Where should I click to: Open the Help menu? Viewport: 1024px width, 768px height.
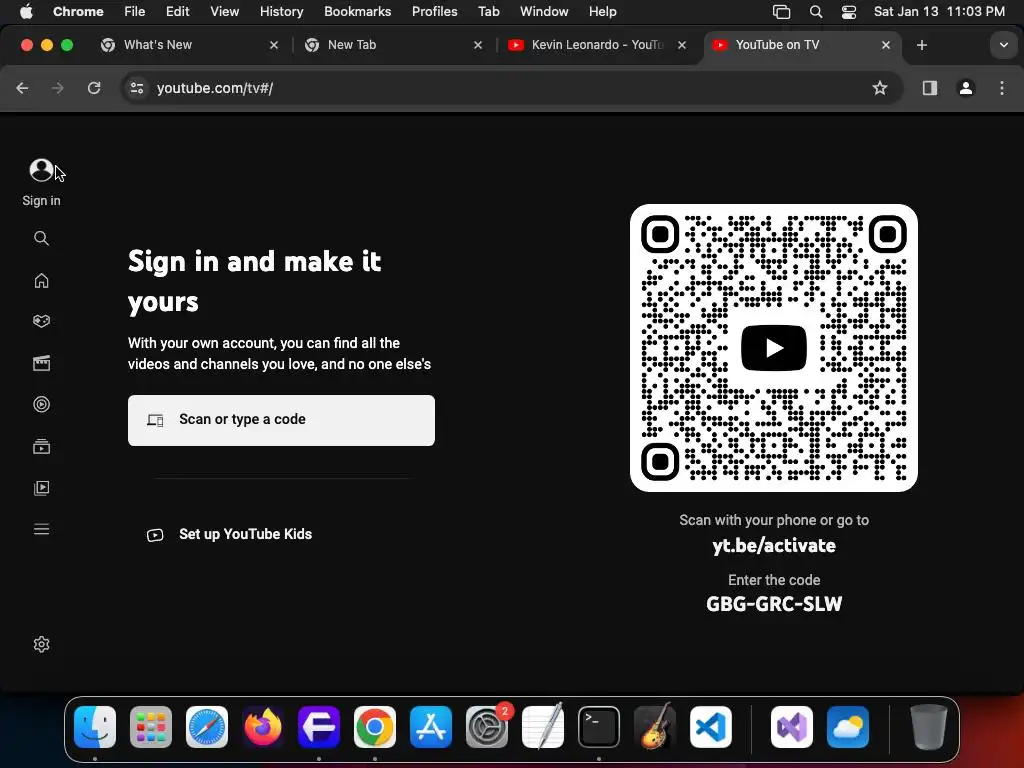[602, 11]
